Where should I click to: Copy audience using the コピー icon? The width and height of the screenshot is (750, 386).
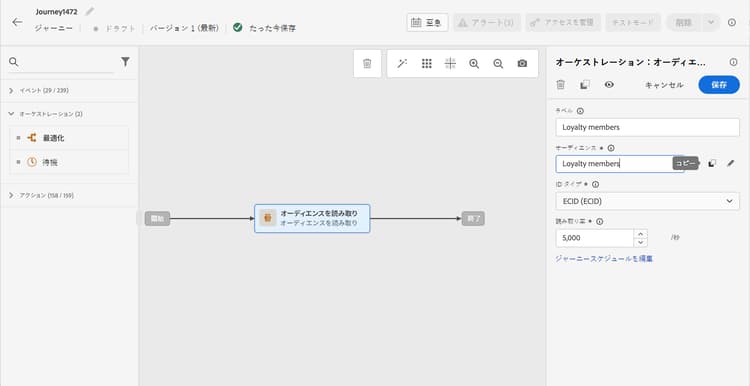712,164
